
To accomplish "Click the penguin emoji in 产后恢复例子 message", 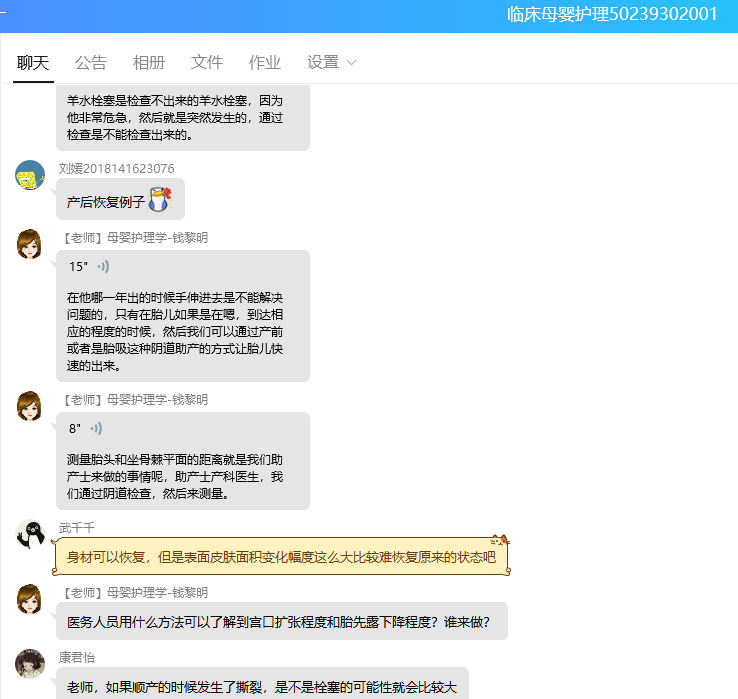I will 160,200.
